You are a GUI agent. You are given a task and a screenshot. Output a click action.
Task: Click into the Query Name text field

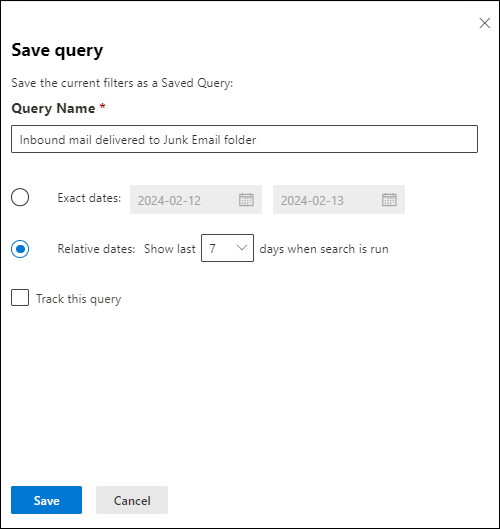tap(244, 139)
